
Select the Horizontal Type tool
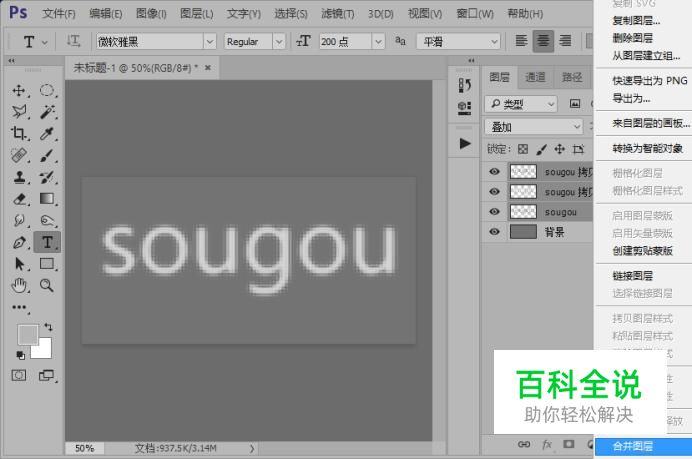47,242
